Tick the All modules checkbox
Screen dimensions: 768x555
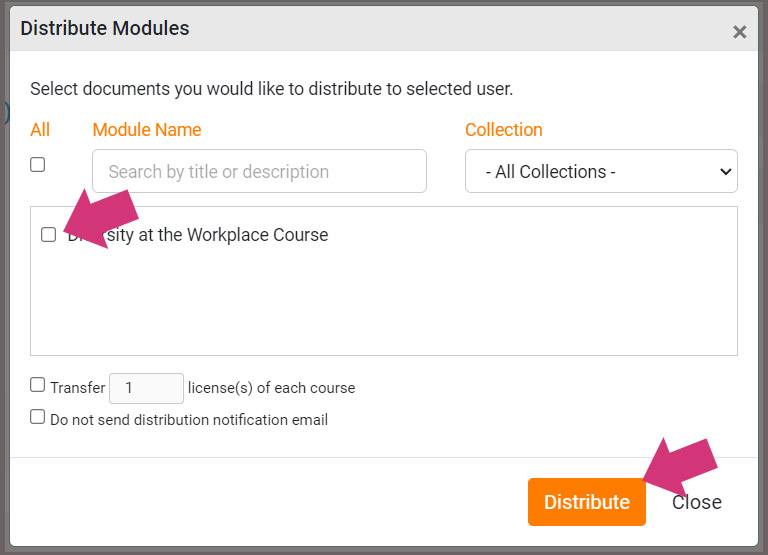[x=38, y=164]
